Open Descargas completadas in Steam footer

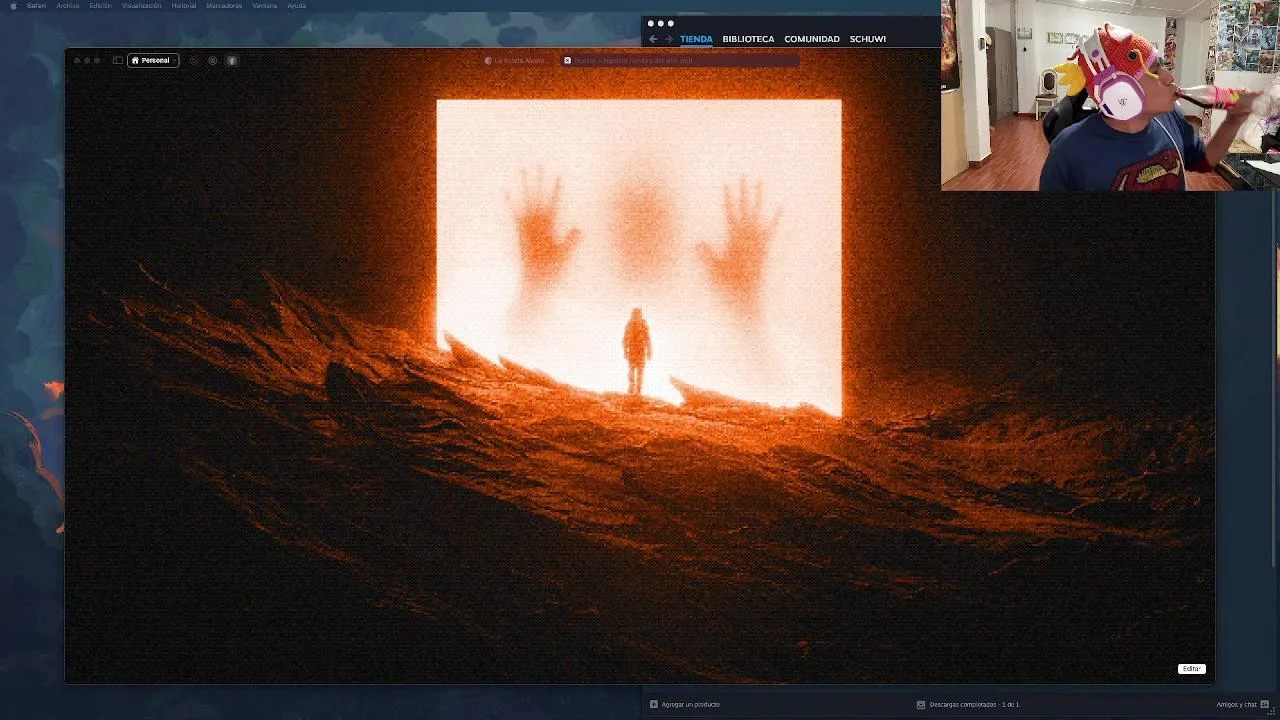coord(974,704)
